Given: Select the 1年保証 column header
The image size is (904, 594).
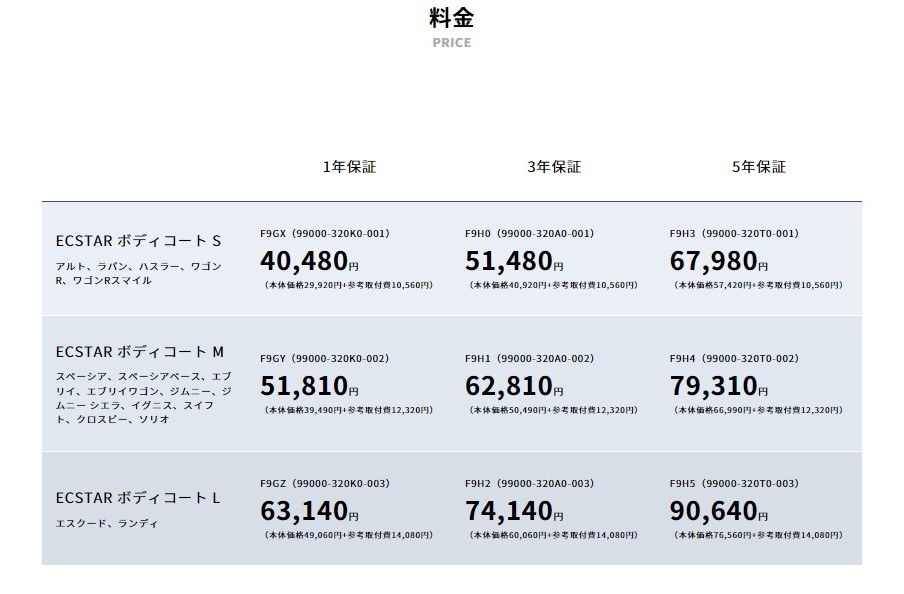Looking at the screenshot, I should tap(349, 167).
